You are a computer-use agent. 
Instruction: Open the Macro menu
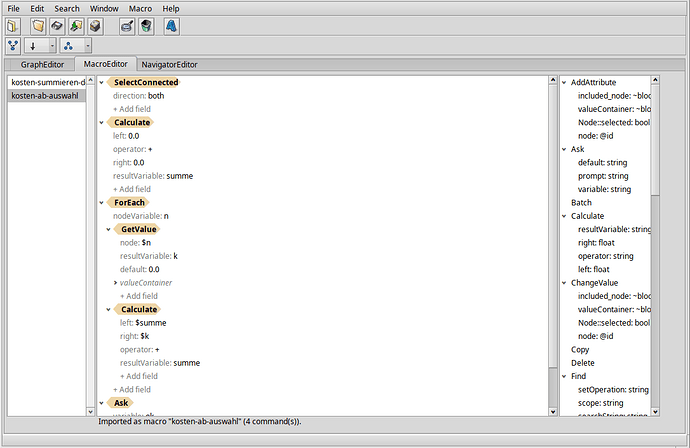(140, 8)
